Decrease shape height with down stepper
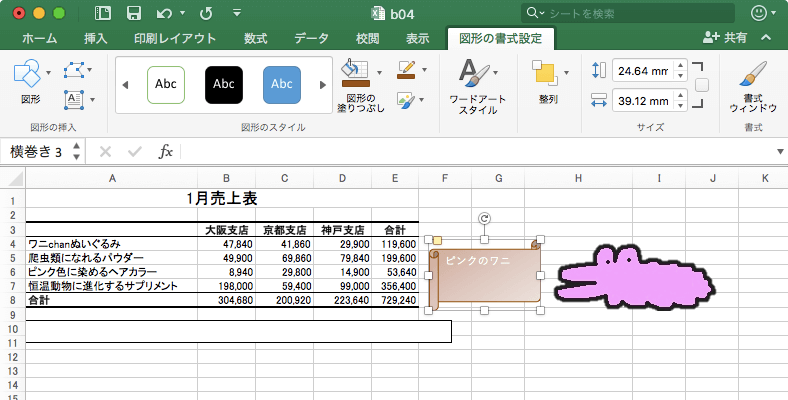 coord(680,76)
